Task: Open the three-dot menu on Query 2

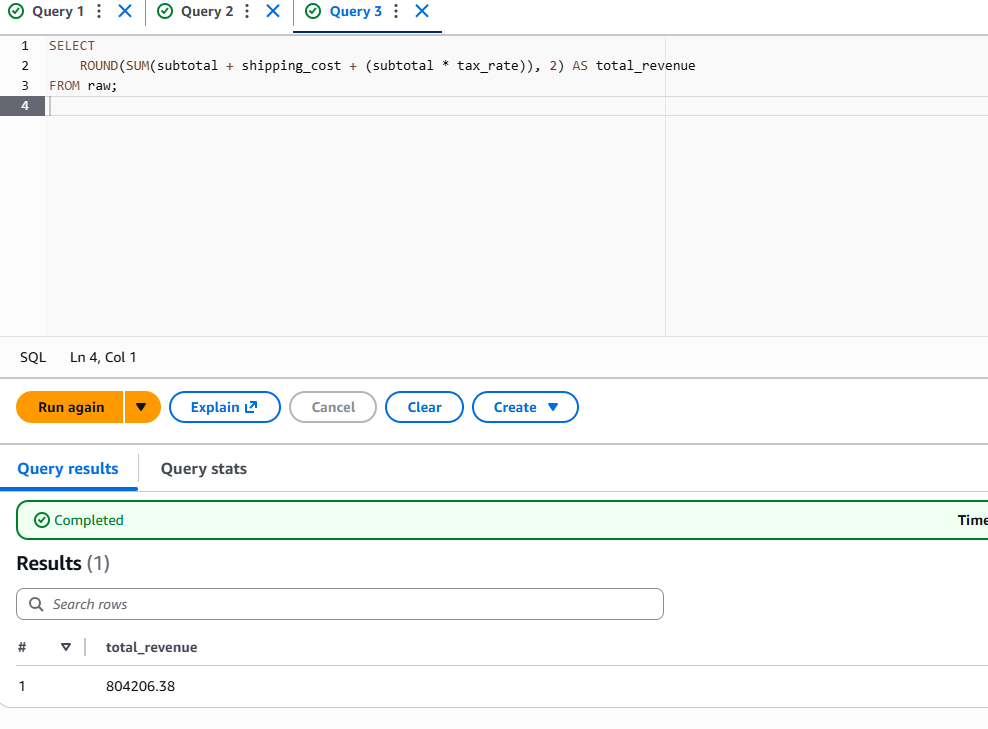Action: 247,12
